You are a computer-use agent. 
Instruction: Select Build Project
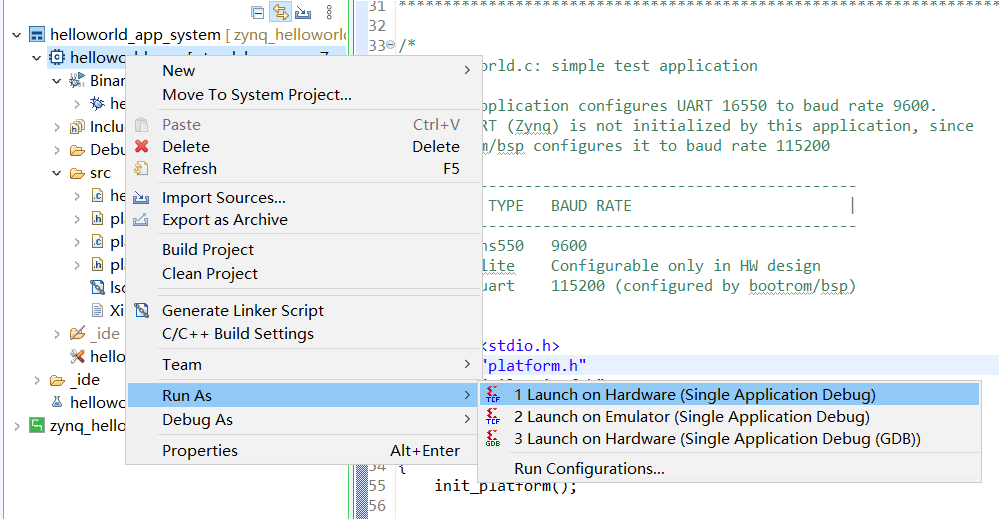(x=303, y=250)
